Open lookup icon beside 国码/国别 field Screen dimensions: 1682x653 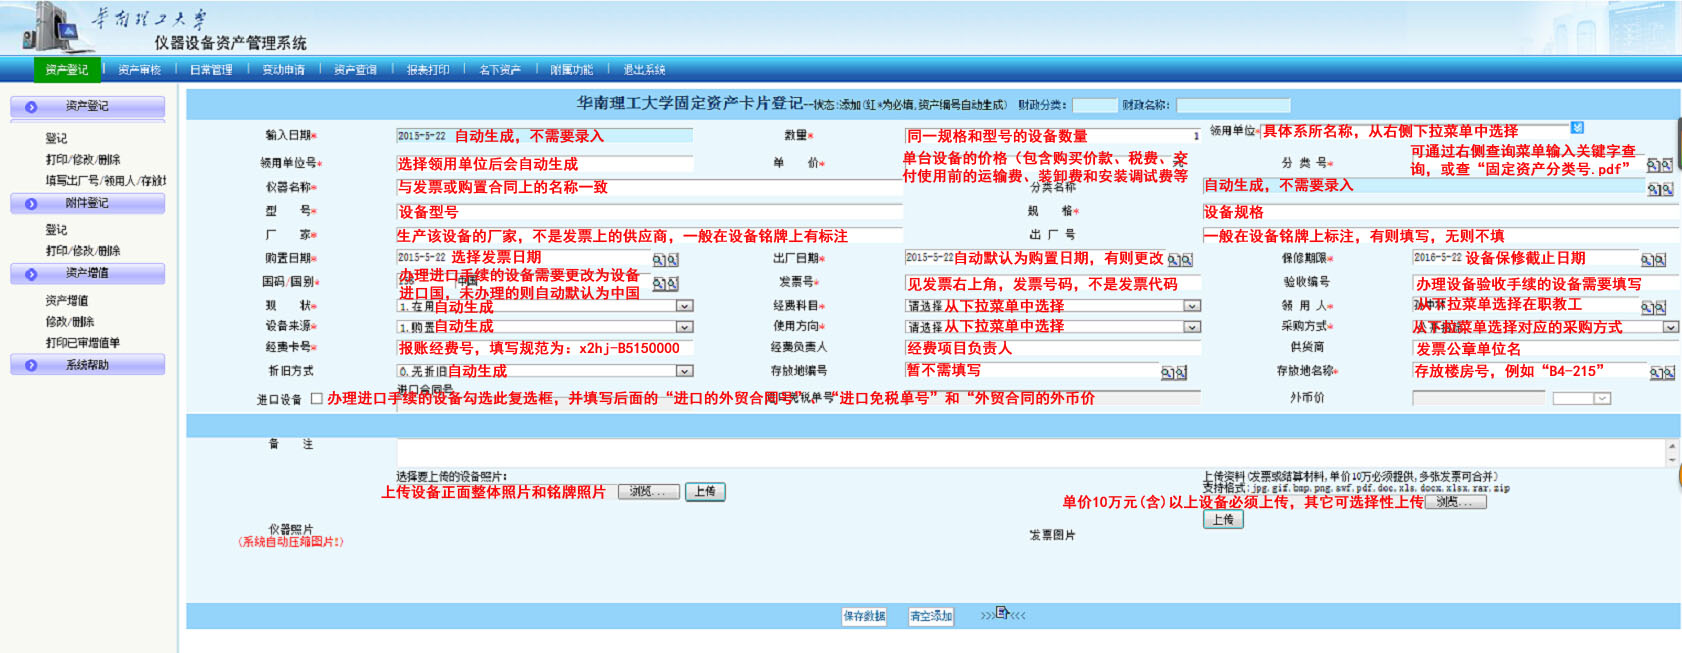click(666, 284)
